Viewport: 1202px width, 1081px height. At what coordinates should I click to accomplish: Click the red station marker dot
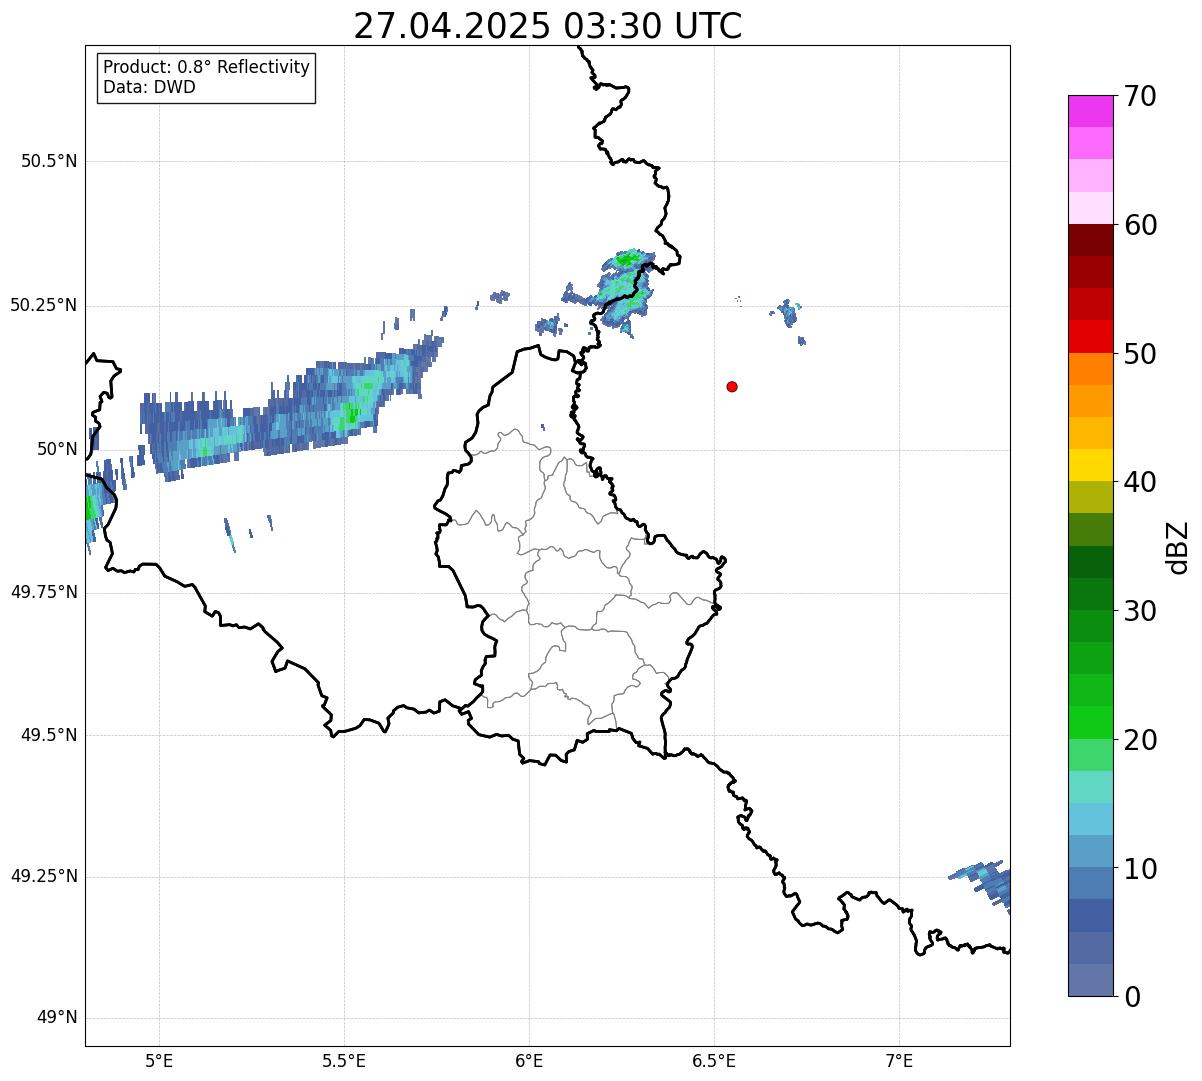click(732, 386)
